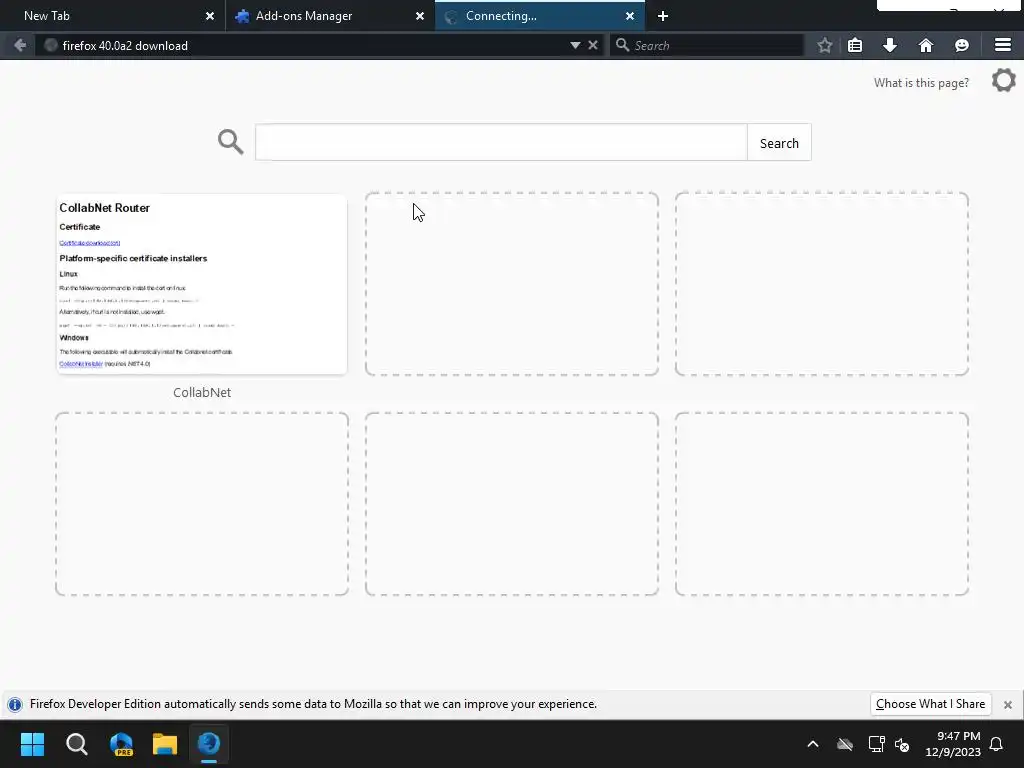1024x768 pixels.
Task: Click the page magnifier search icon
Action: [x=231, y=142]
